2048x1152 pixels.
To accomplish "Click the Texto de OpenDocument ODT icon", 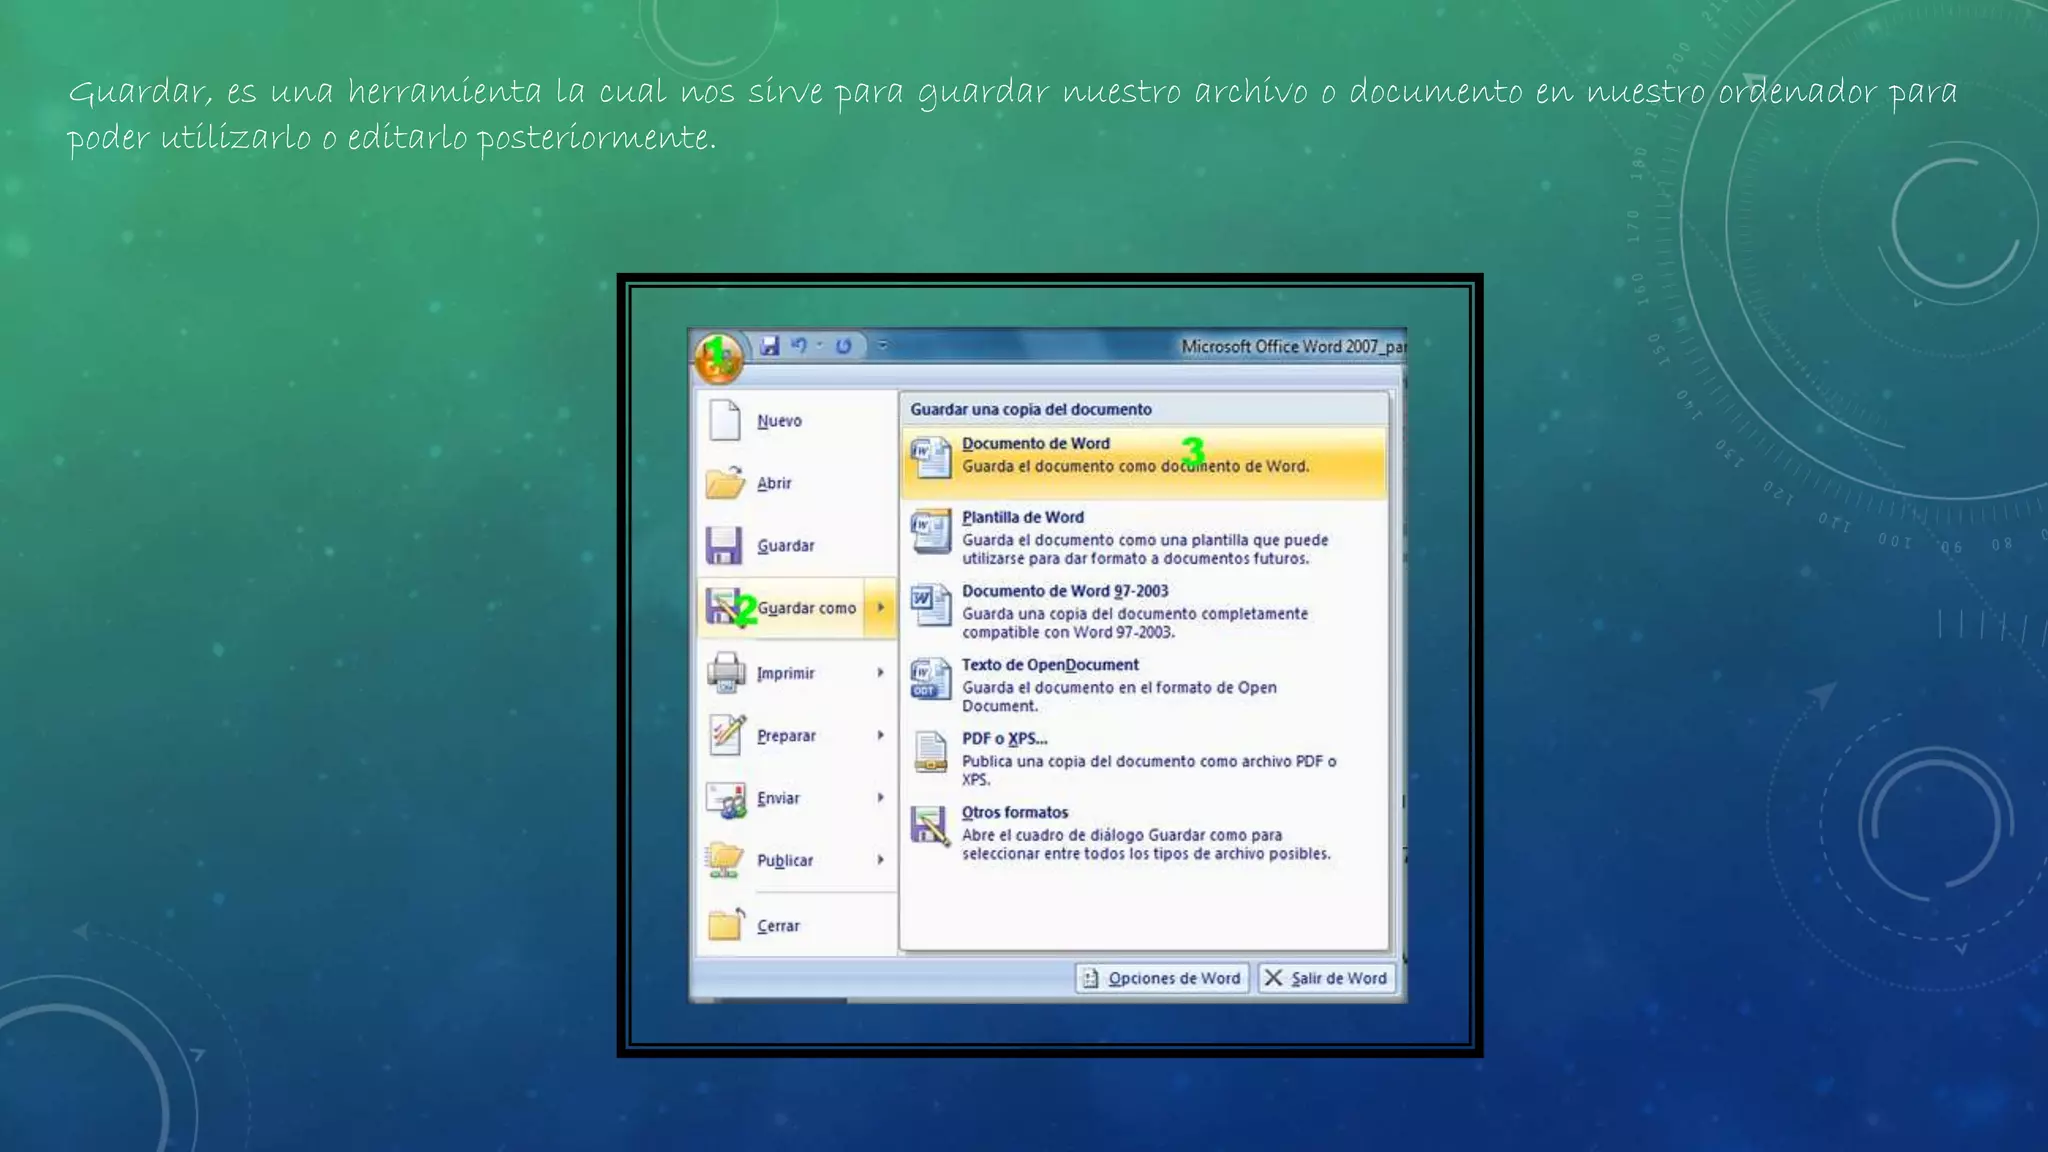I will click(931, 679).
